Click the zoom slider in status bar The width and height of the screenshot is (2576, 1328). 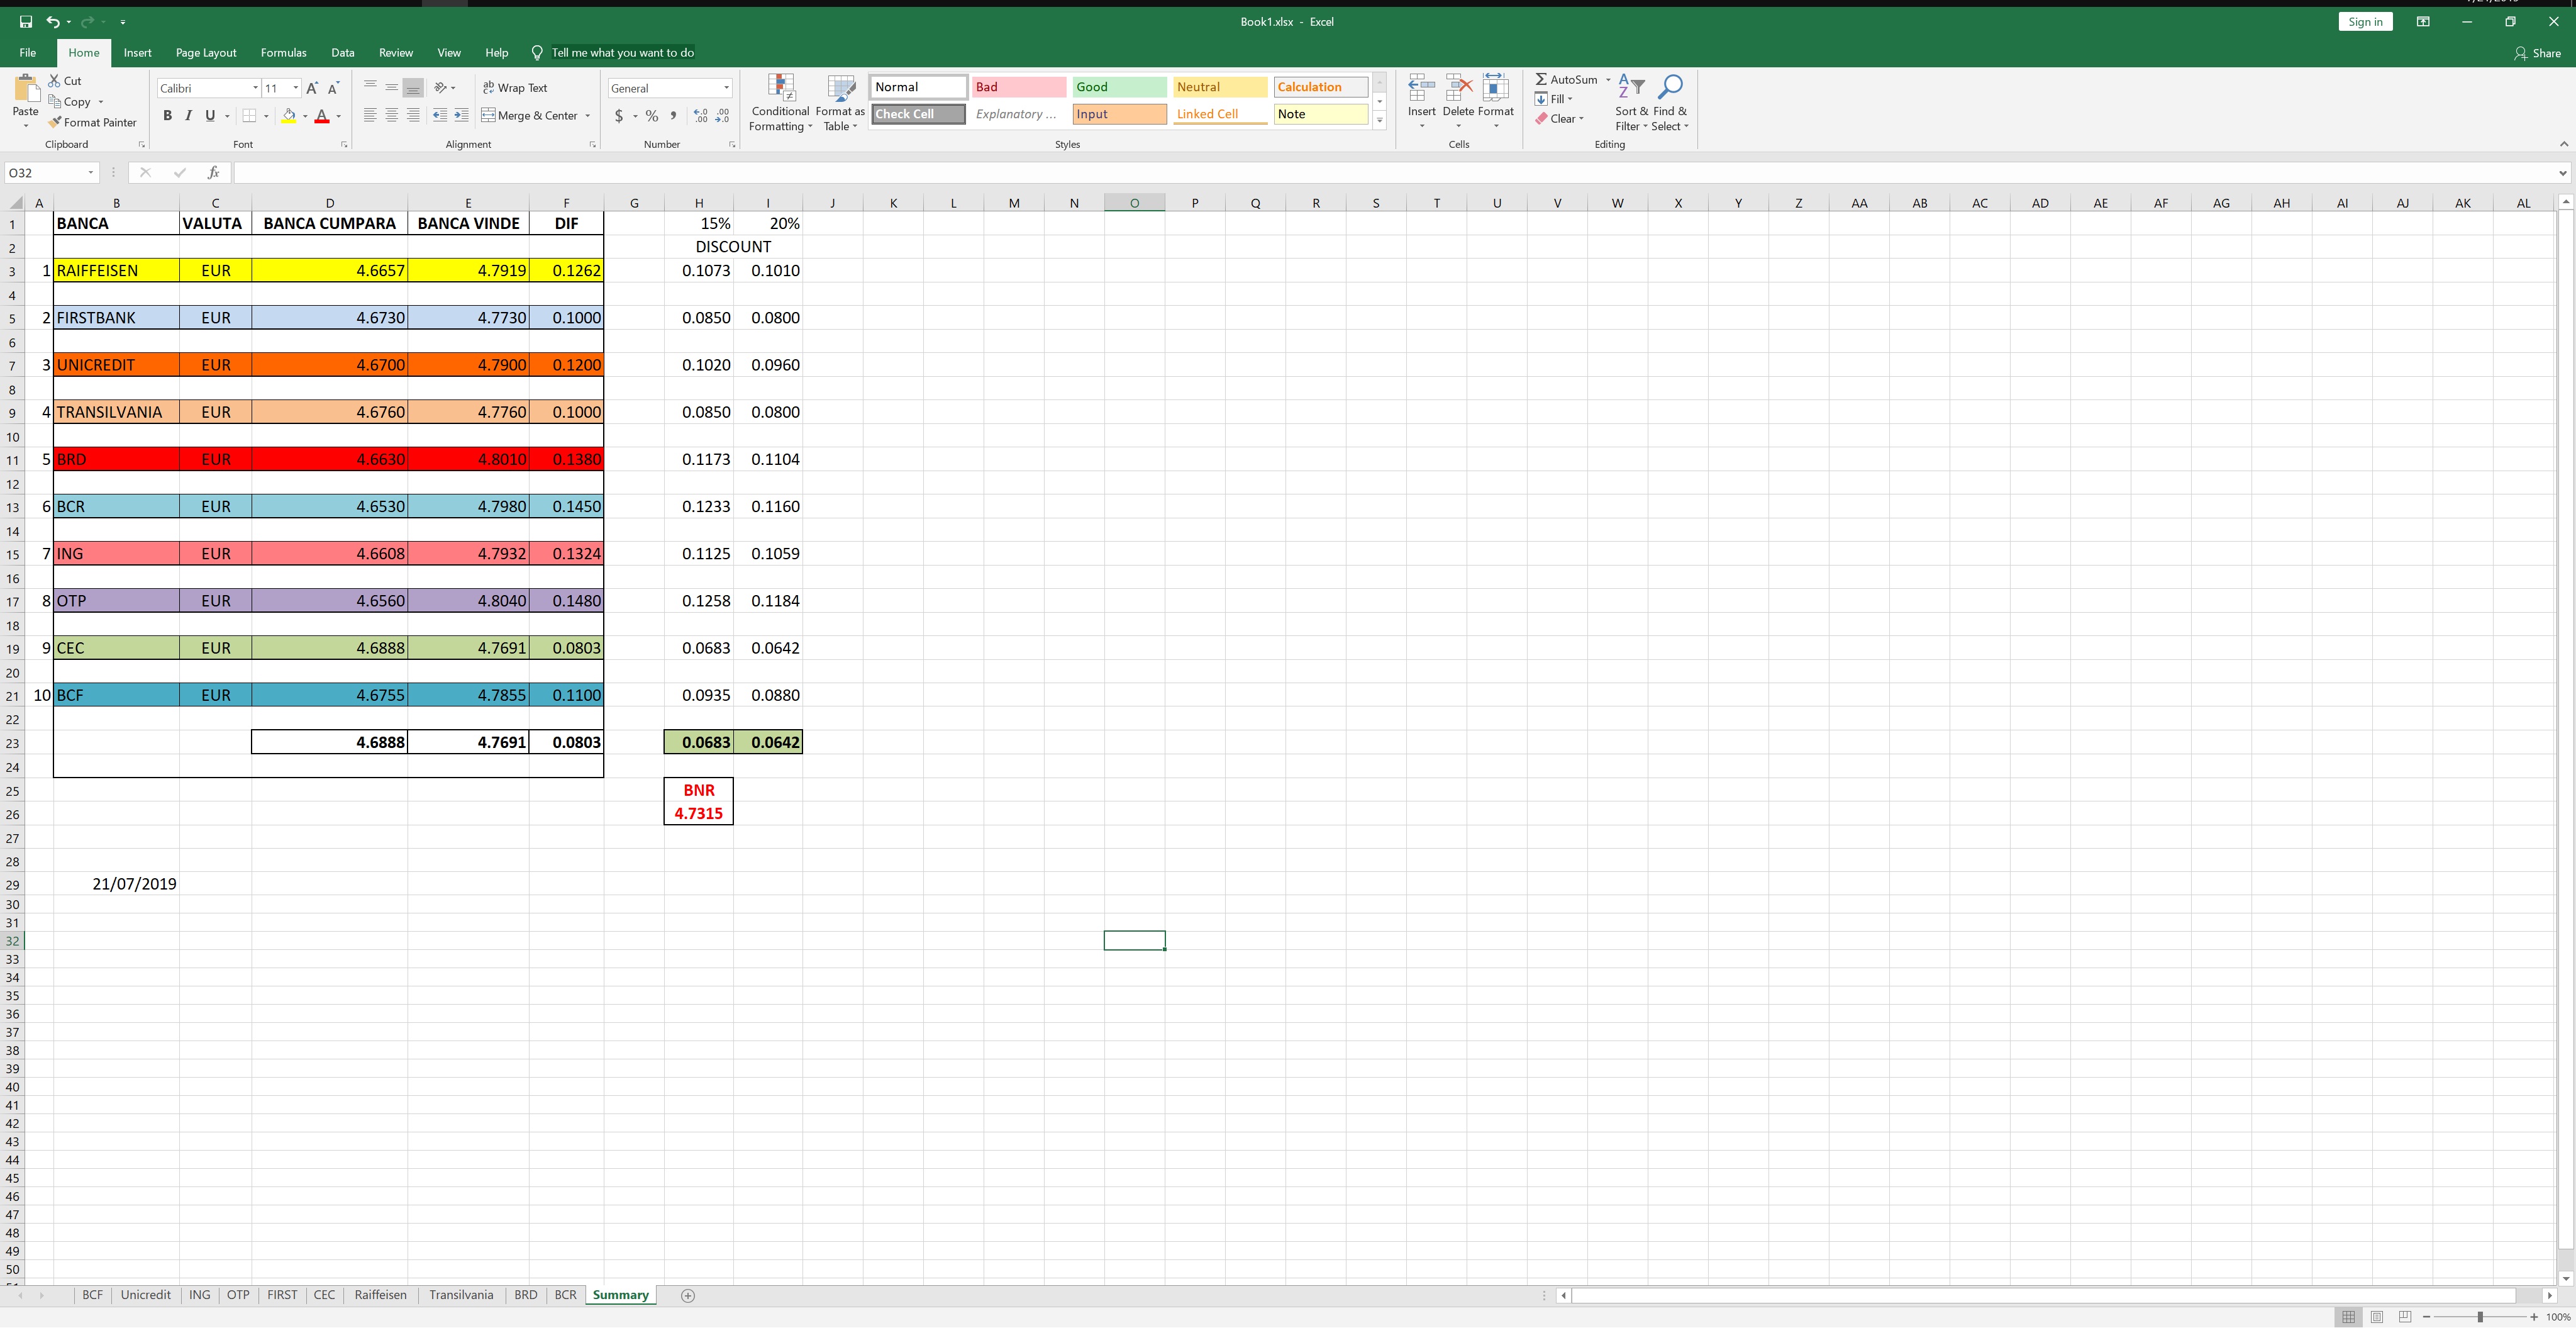point(2480,1317)
